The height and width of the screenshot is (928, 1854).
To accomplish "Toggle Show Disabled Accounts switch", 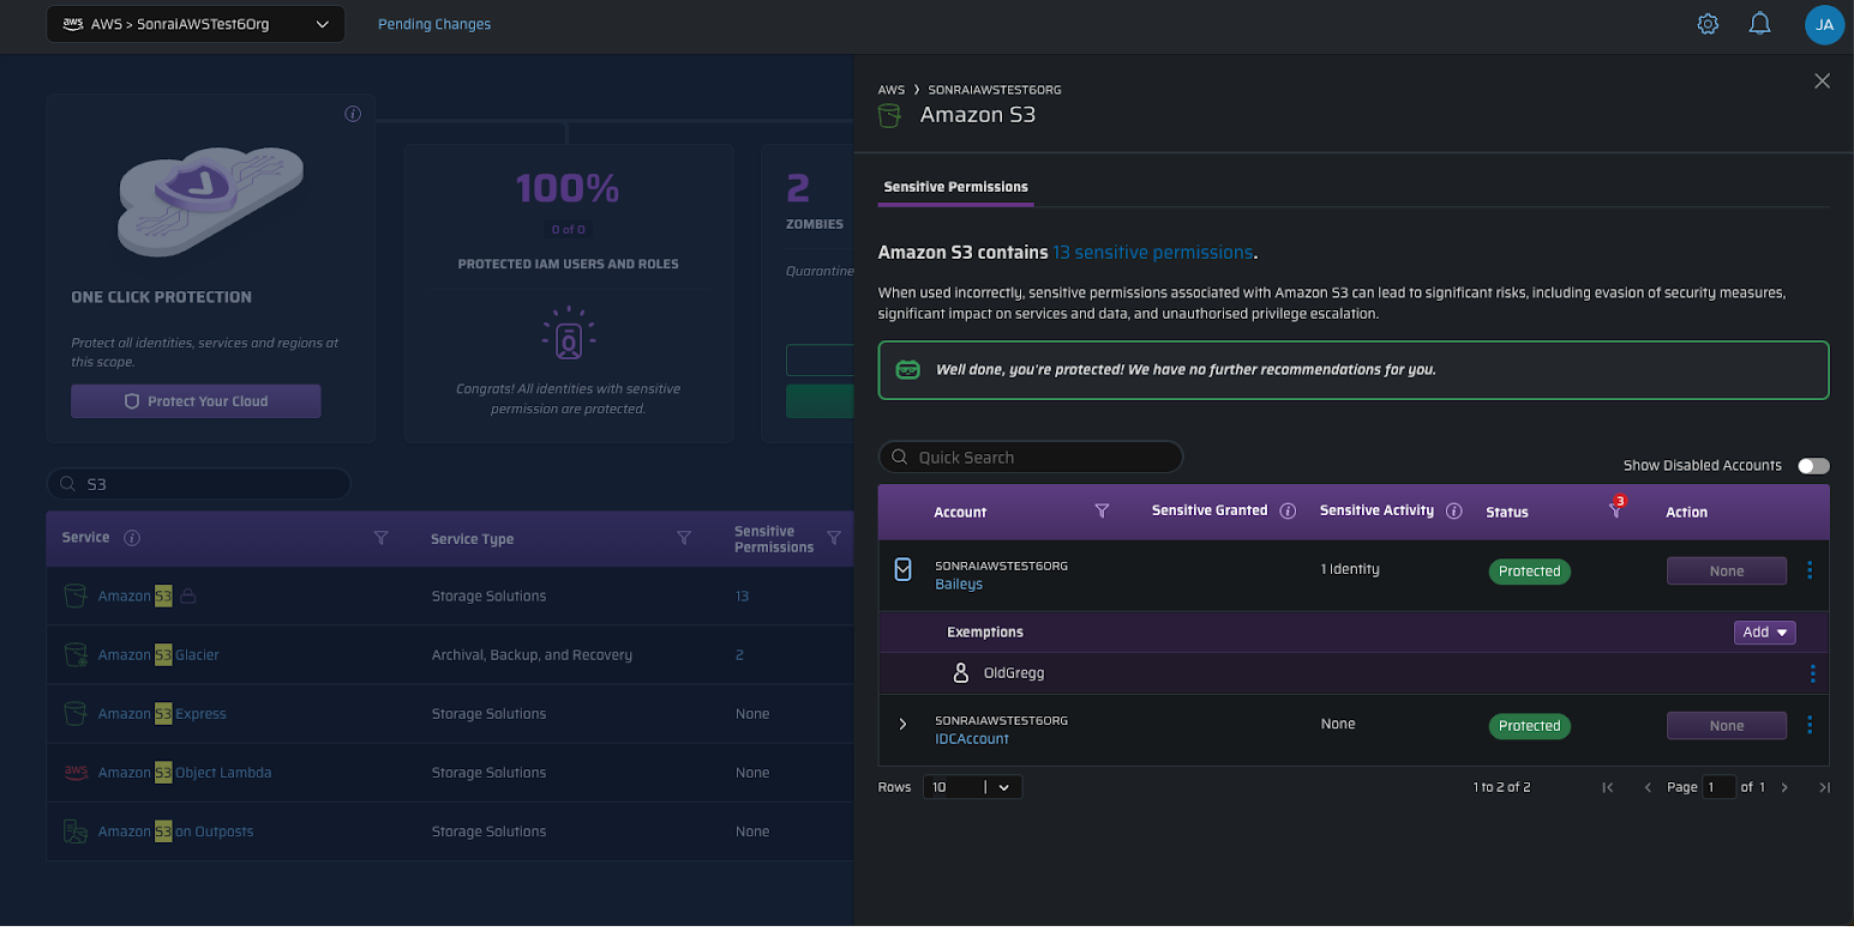I will [x=1813, y=466].
